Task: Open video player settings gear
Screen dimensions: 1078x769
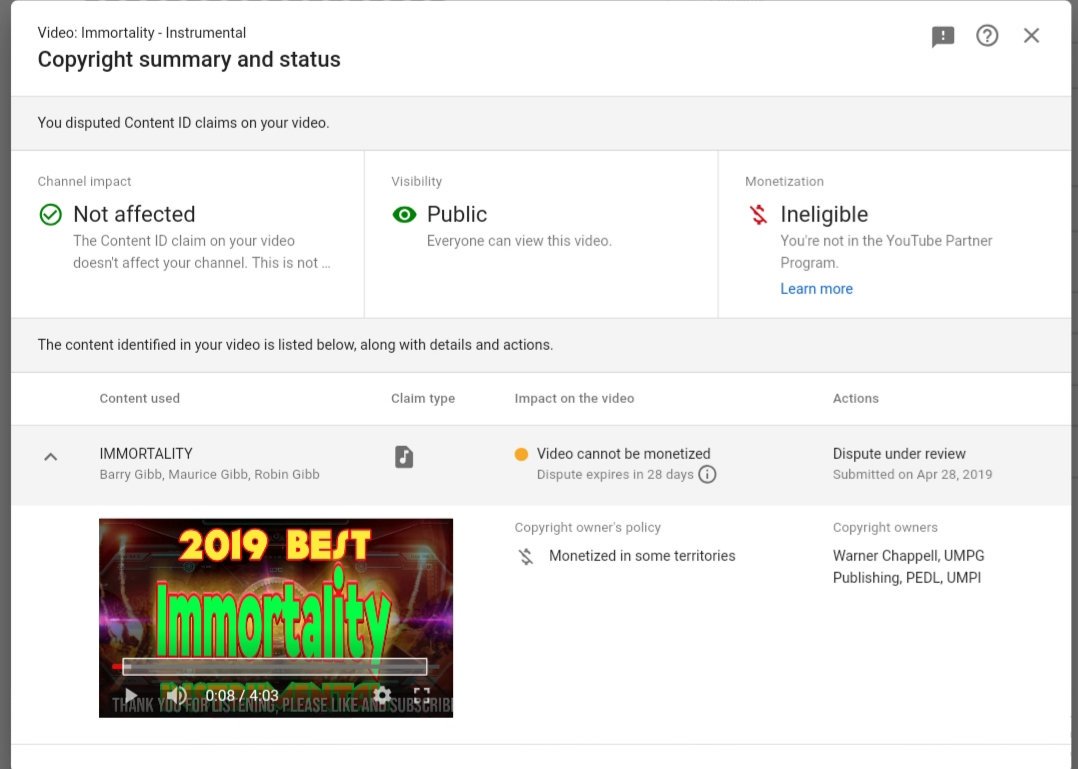Action: (x=382, y=695)
